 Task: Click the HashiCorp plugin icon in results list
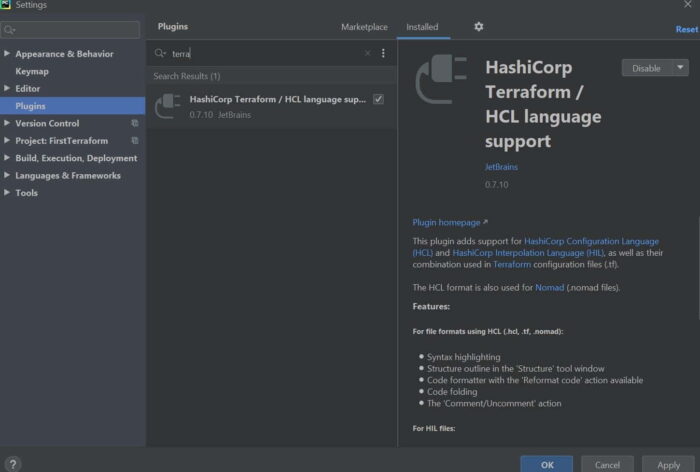(167, 106)
